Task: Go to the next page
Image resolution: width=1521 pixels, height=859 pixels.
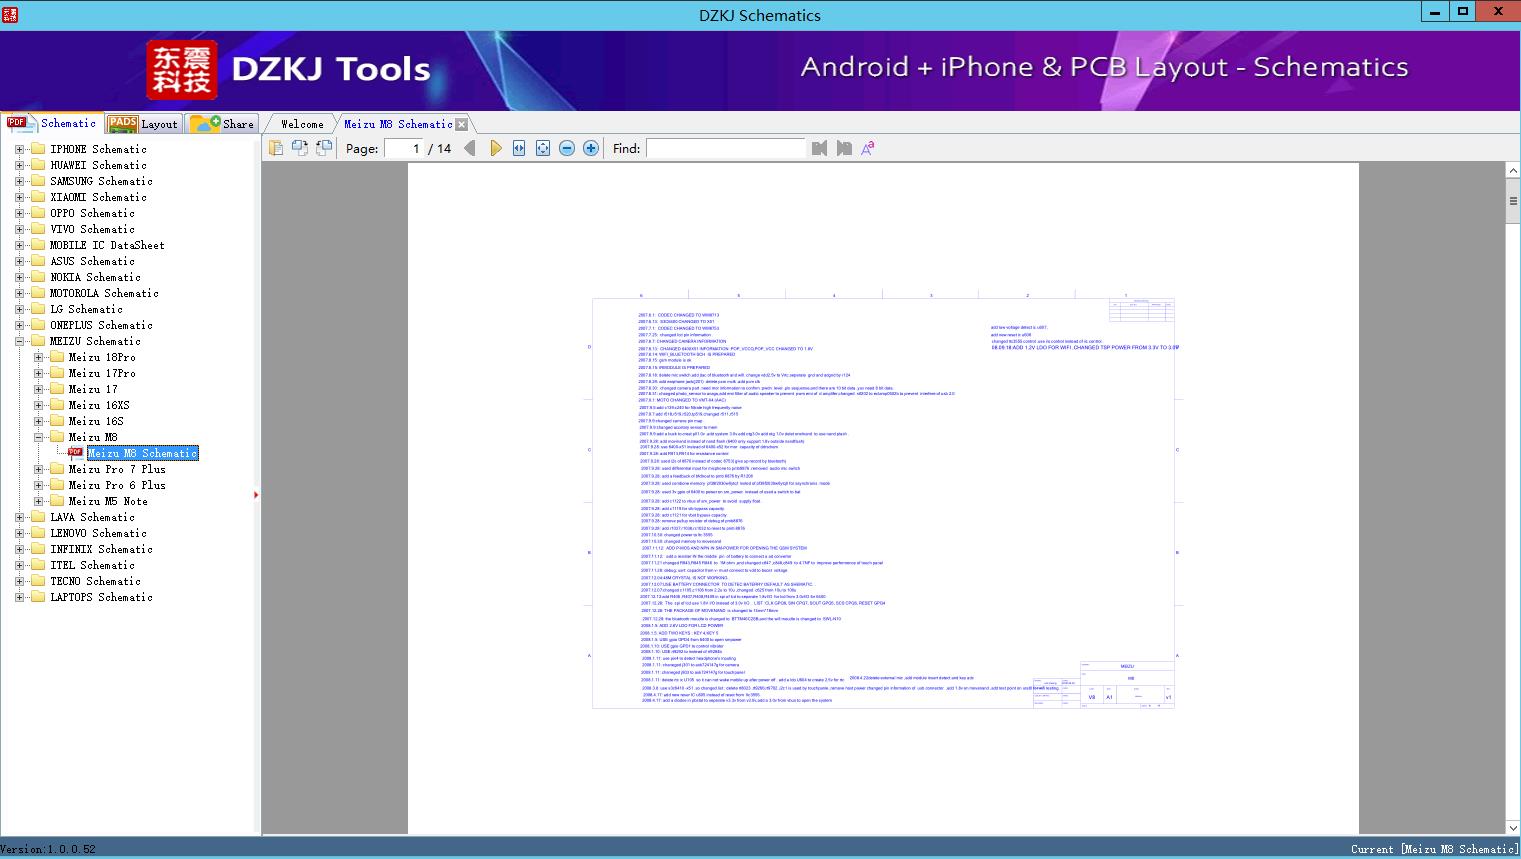Action: pos(495,148)
